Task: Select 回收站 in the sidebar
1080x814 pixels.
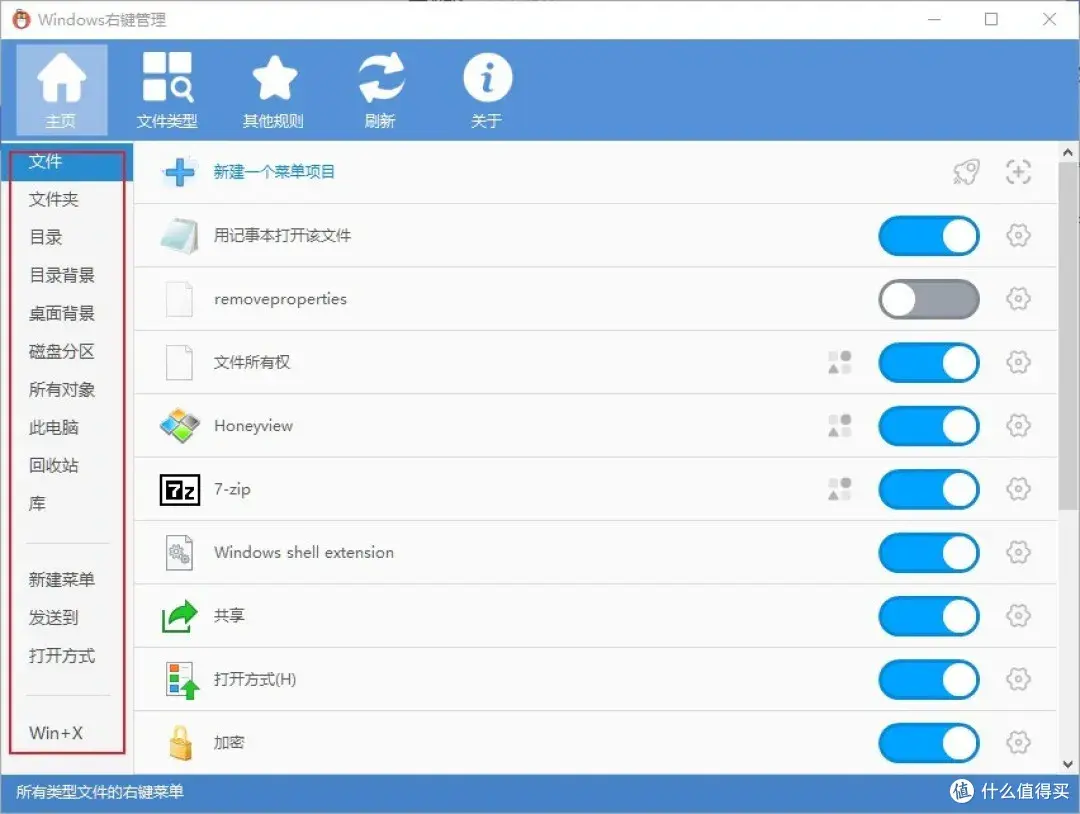Action: coord(54,466)
